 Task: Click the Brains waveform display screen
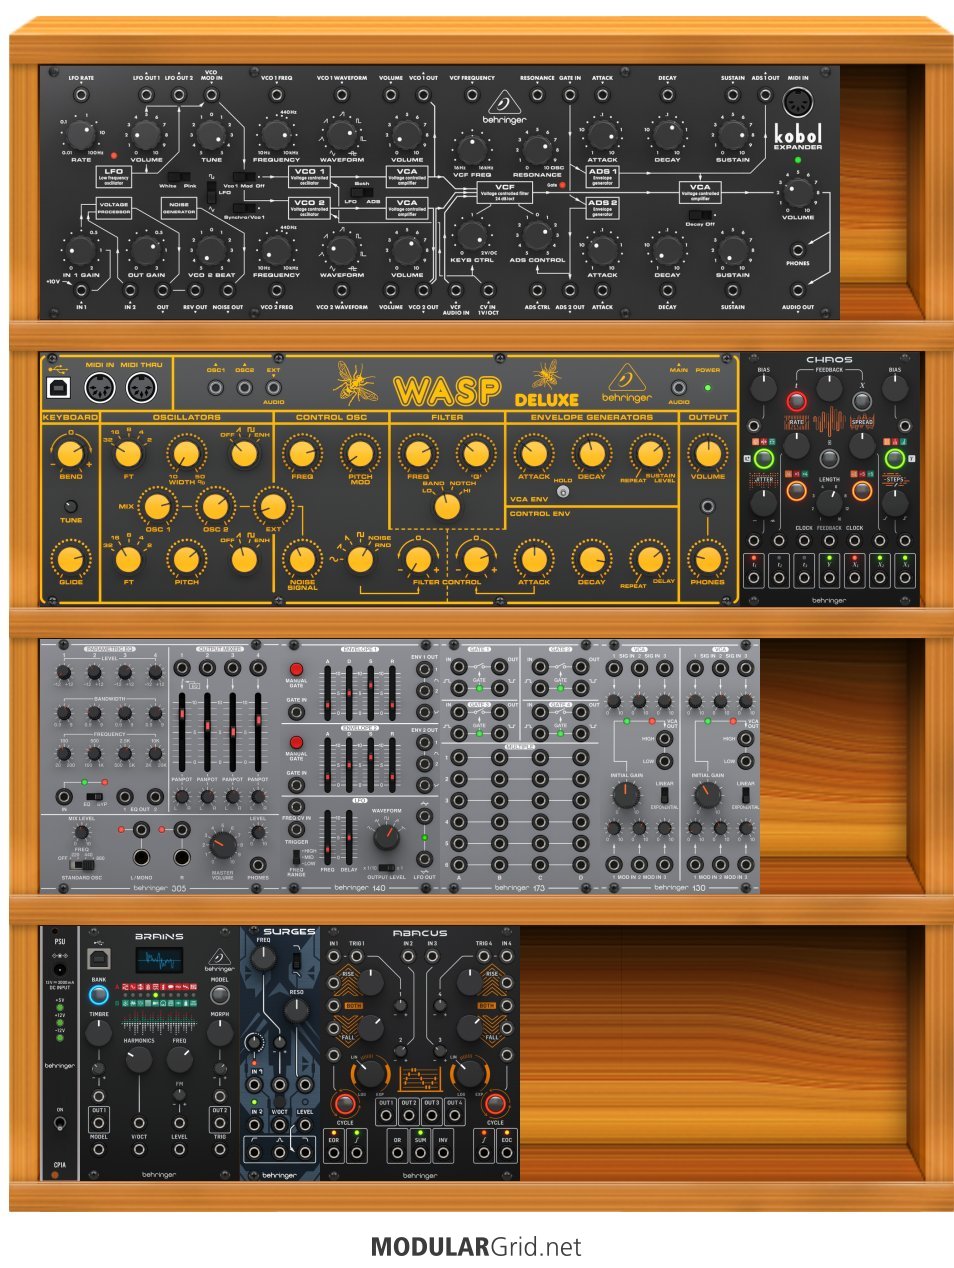[x=159, y=960]
